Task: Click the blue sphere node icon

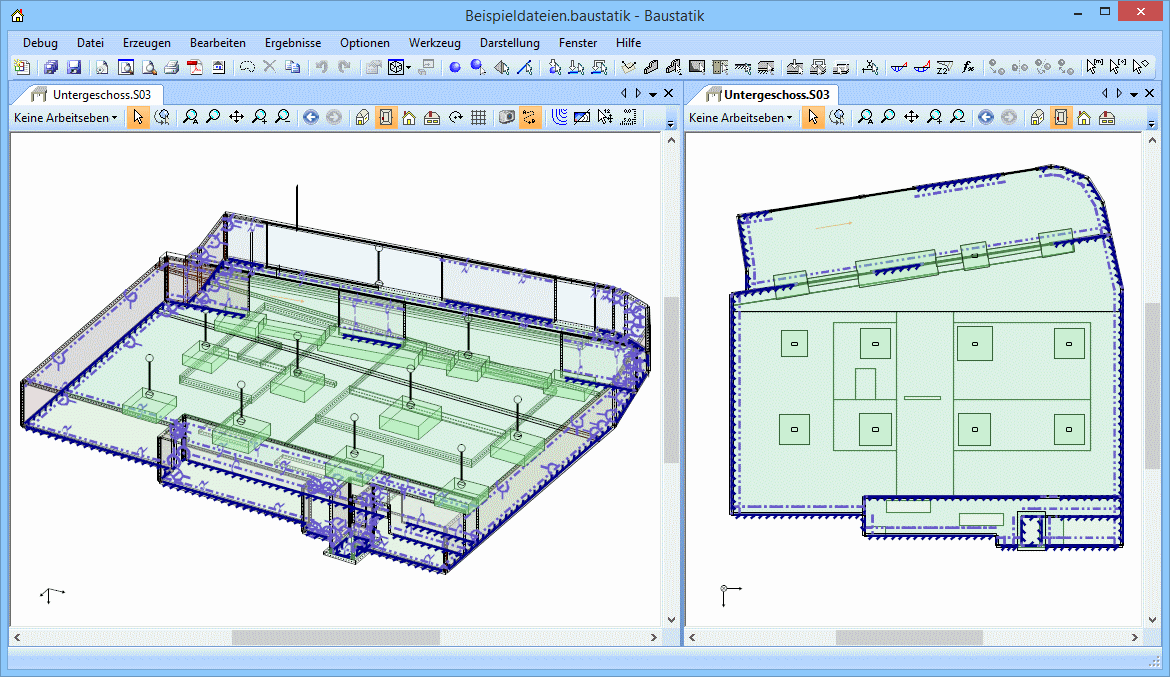Action: tap(454, 67)
